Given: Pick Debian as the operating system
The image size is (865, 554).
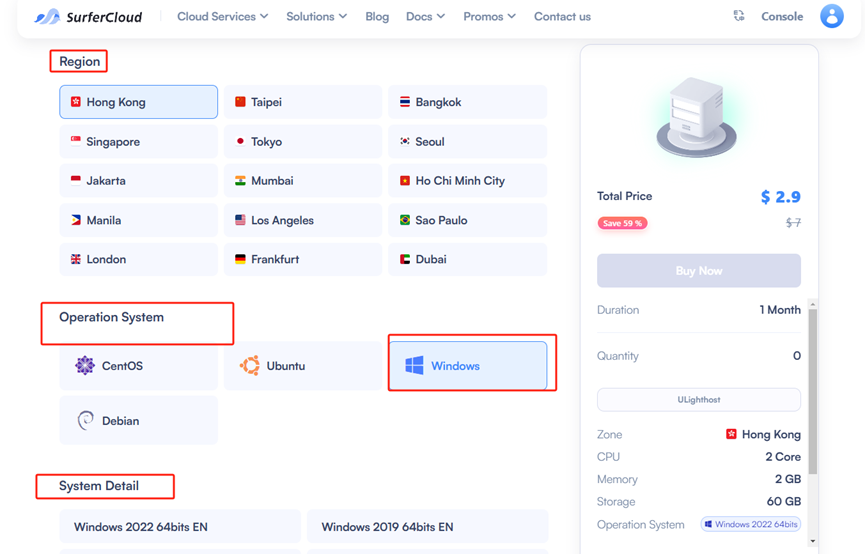Looking at the screenshot, I should [x=138, y=420].
